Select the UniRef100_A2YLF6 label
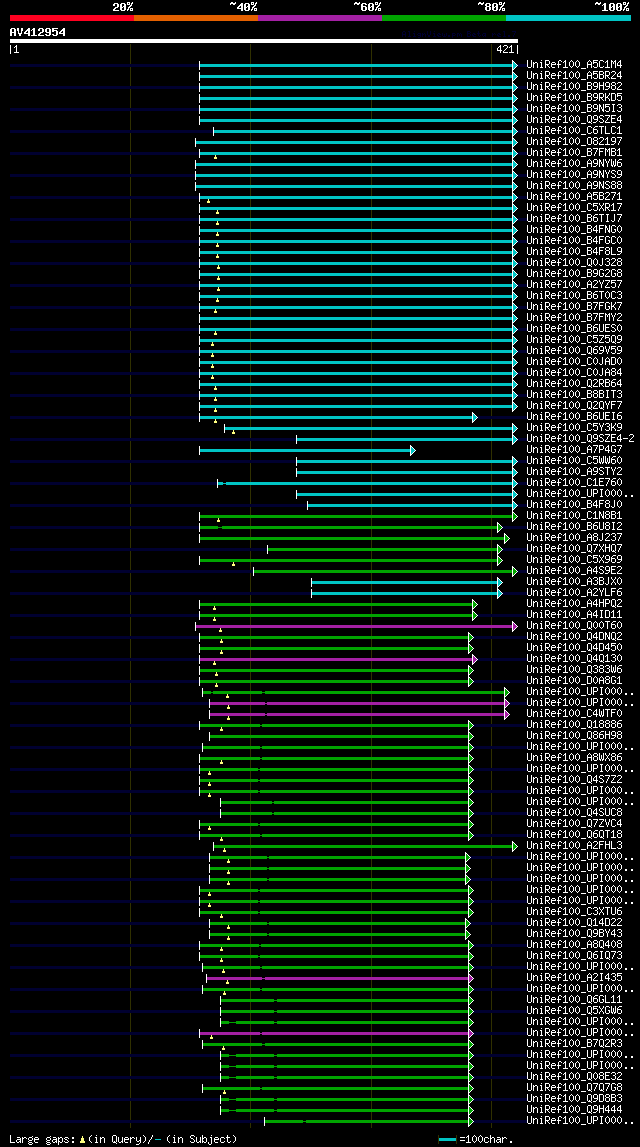Image resolution: width=640 pixels, height=1147 pixels. pos(574,592)
